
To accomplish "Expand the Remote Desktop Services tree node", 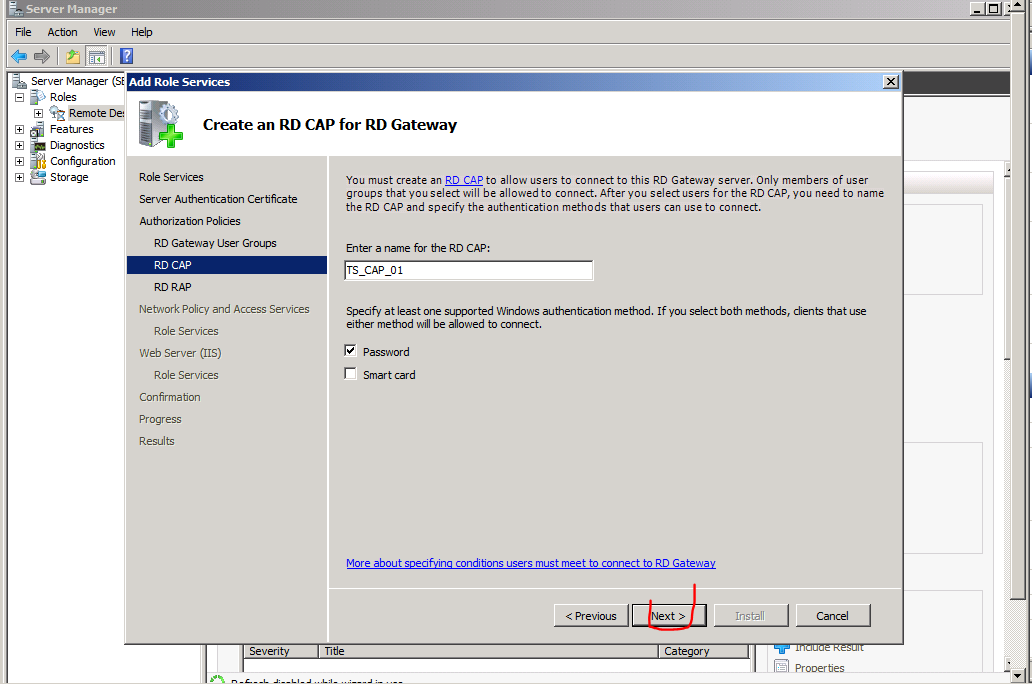I will [x=38, y=113].
